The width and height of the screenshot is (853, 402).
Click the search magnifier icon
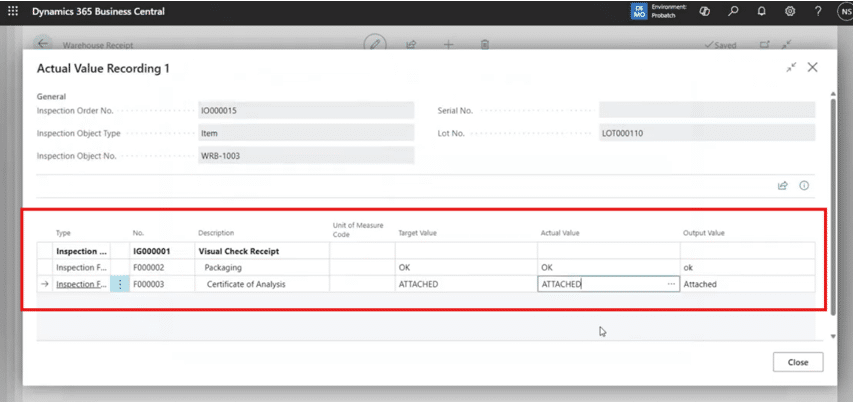coord(733,11)
